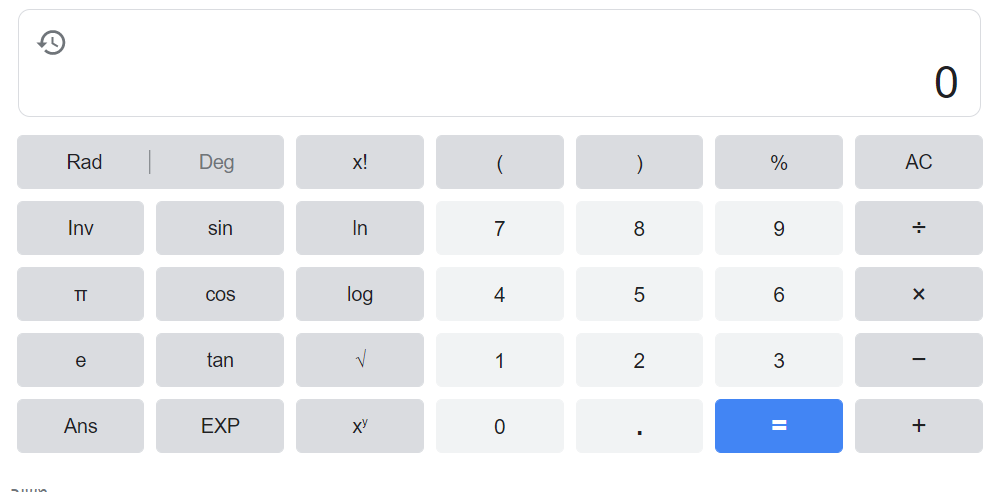Click the Ans previous answer key
The height and width of the screenshot is (492, 987).
(x=80, y=426)
